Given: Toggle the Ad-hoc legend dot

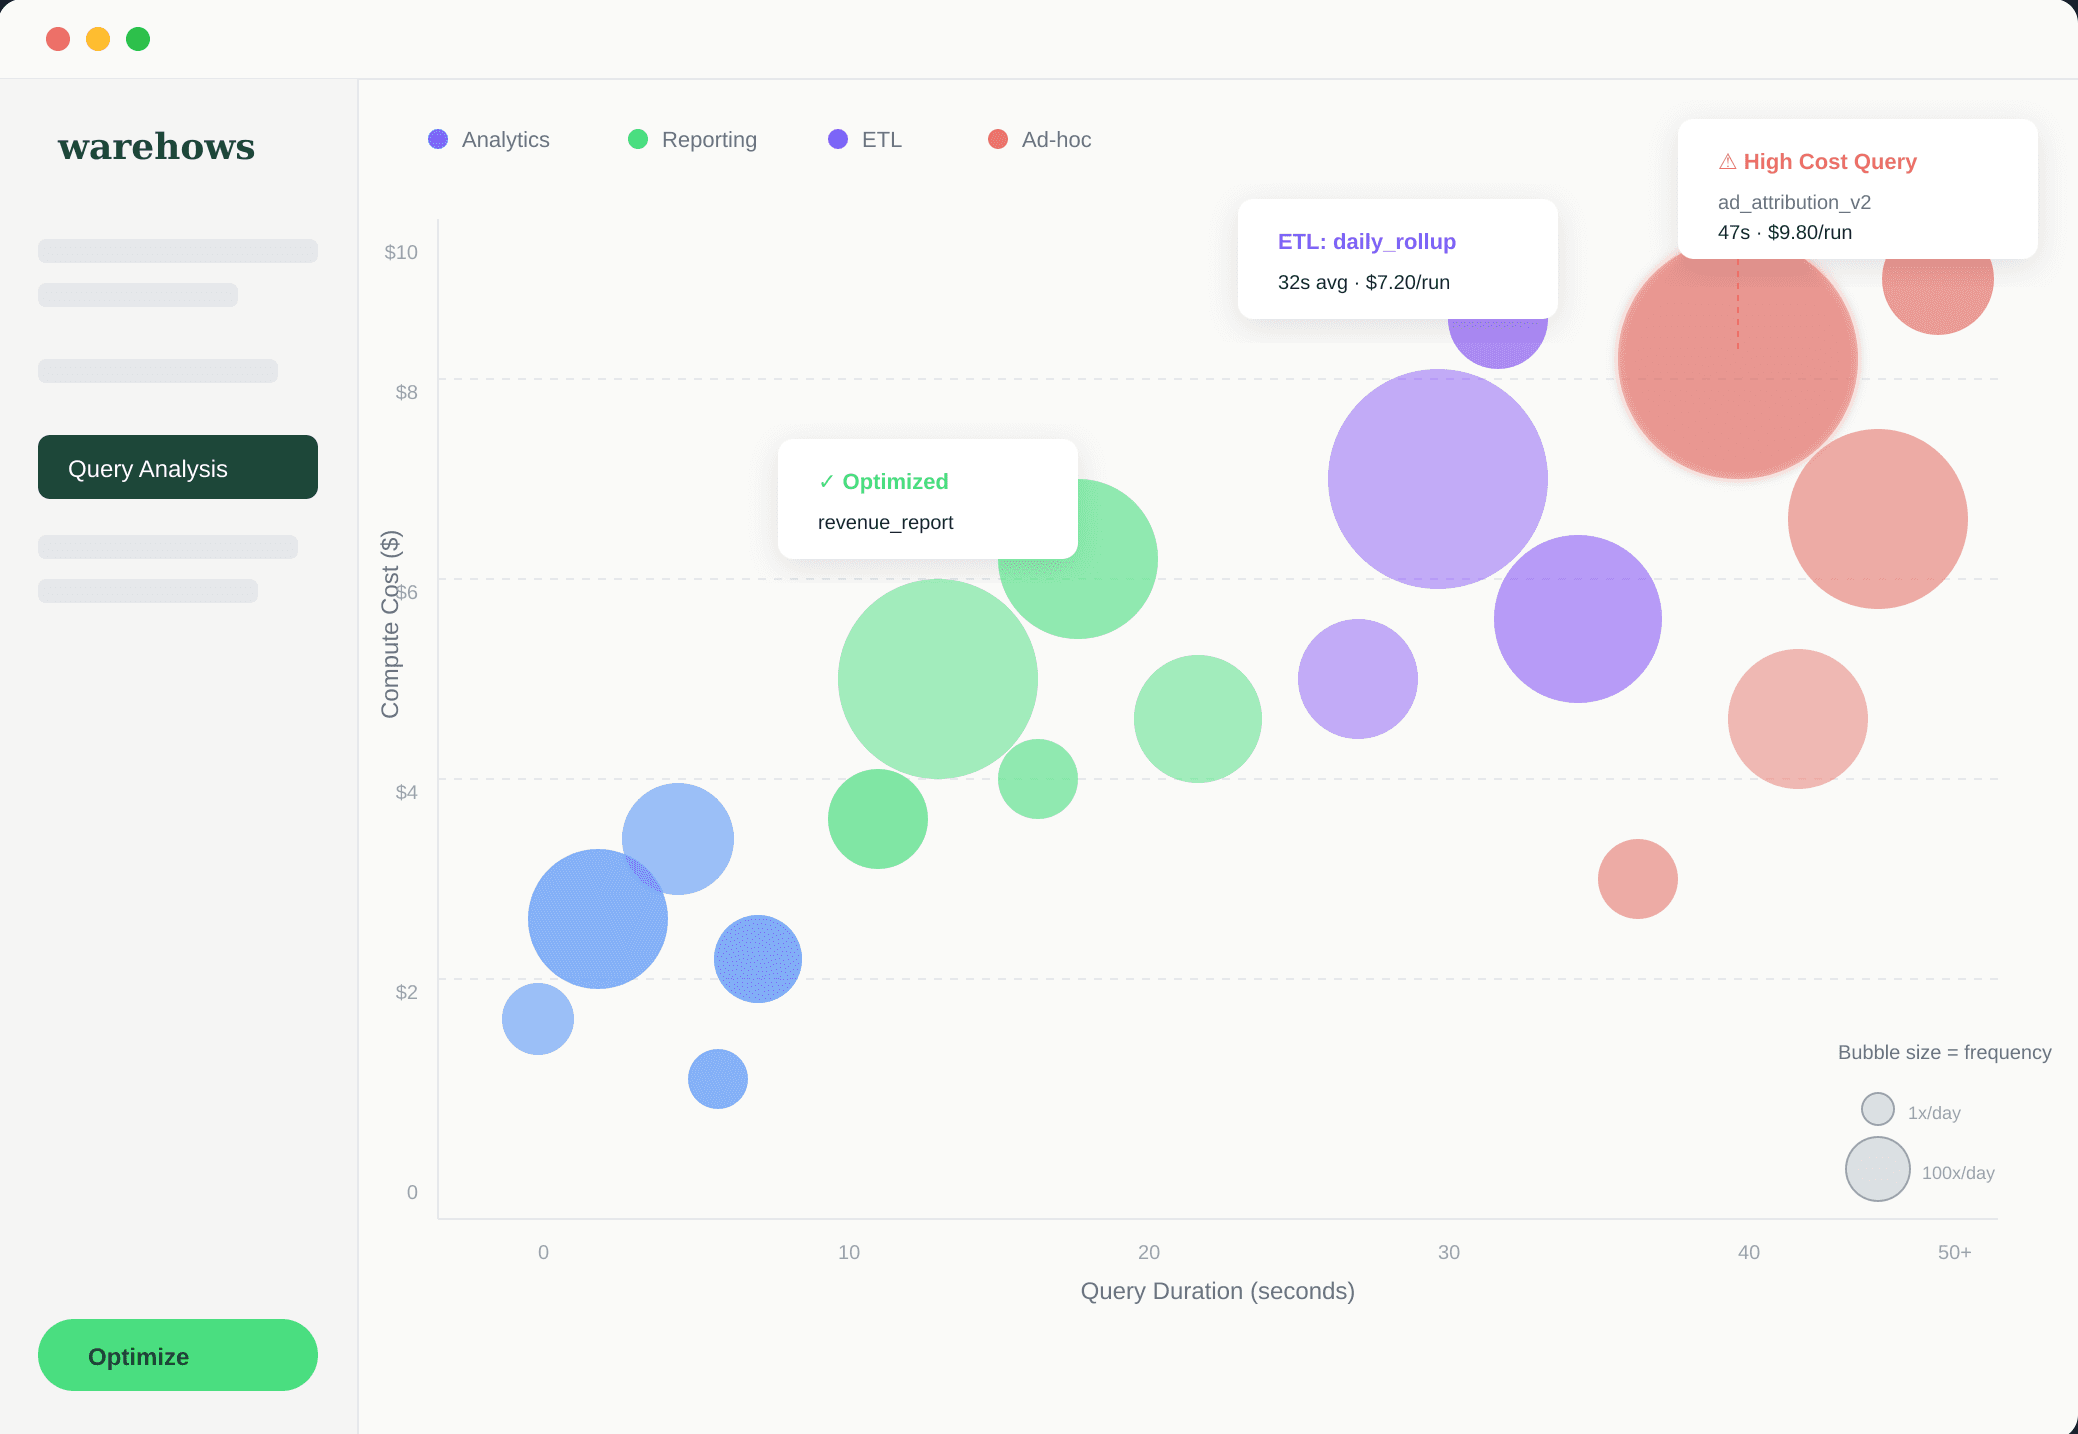Looking at the screenshot, I should 998,140.
